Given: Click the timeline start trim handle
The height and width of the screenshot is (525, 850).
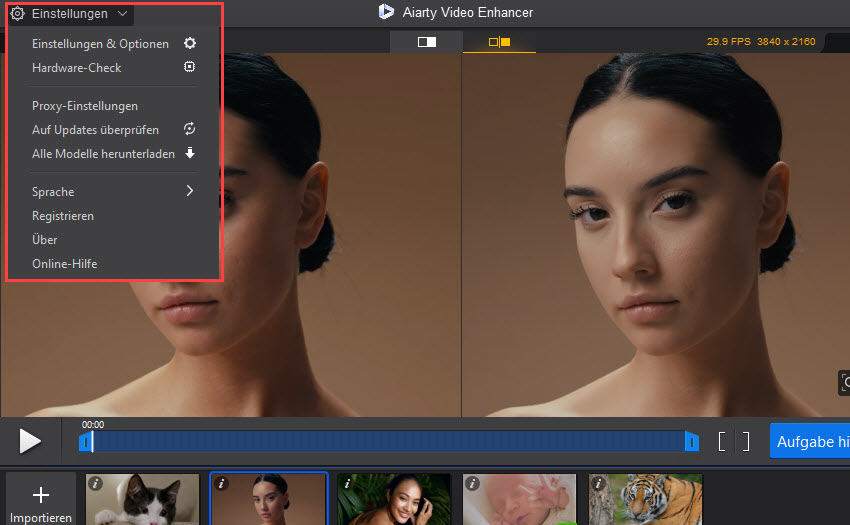Looking at the screenshot, I should (x=85, y=442).
